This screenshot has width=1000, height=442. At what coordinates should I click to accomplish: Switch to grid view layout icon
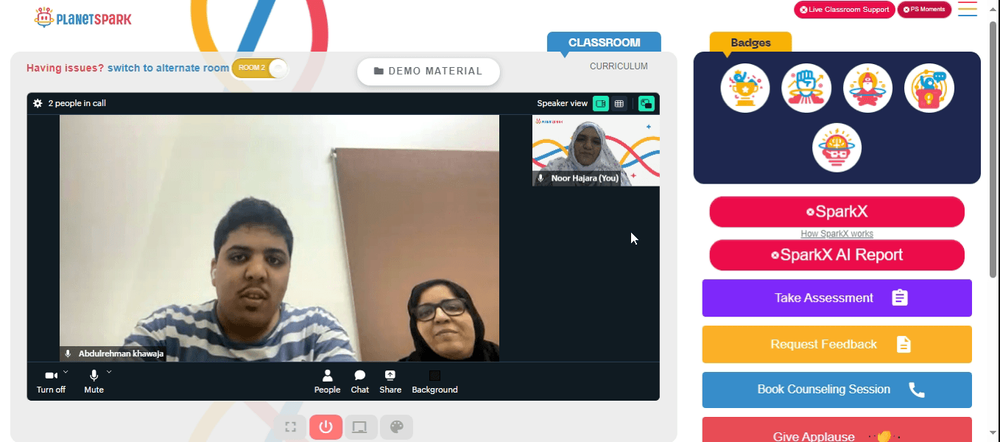619,103
